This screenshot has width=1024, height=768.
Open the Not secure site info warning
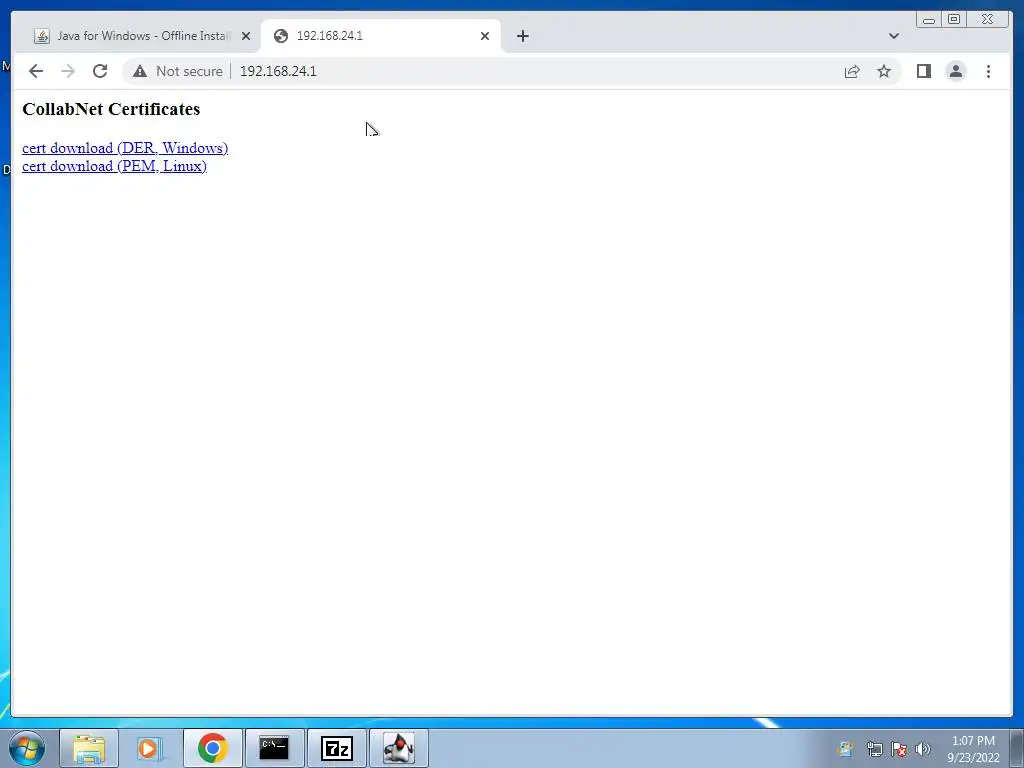[x=178, y=71]
